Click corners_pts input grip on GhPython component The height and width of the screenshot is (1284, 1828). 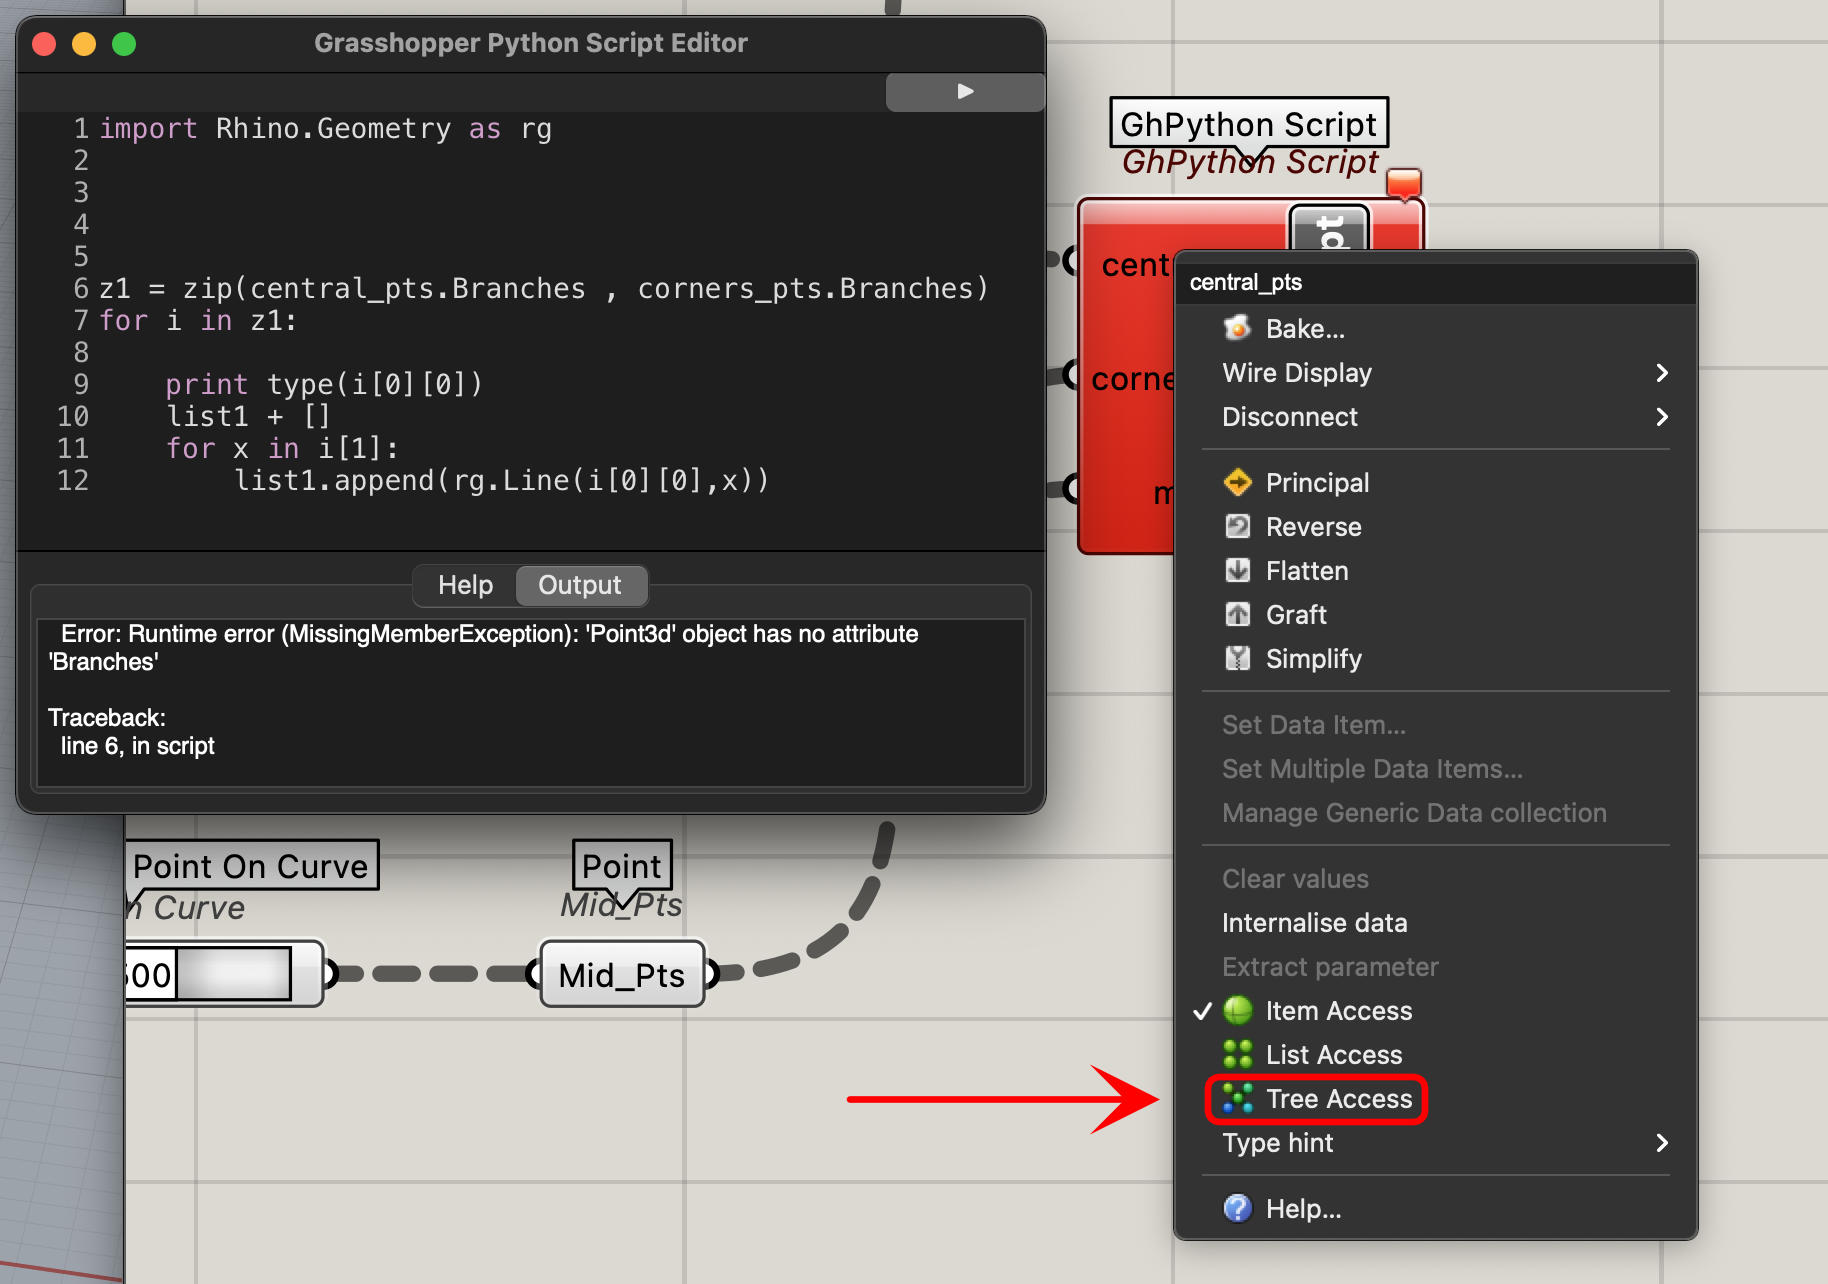coord(1070,376)
